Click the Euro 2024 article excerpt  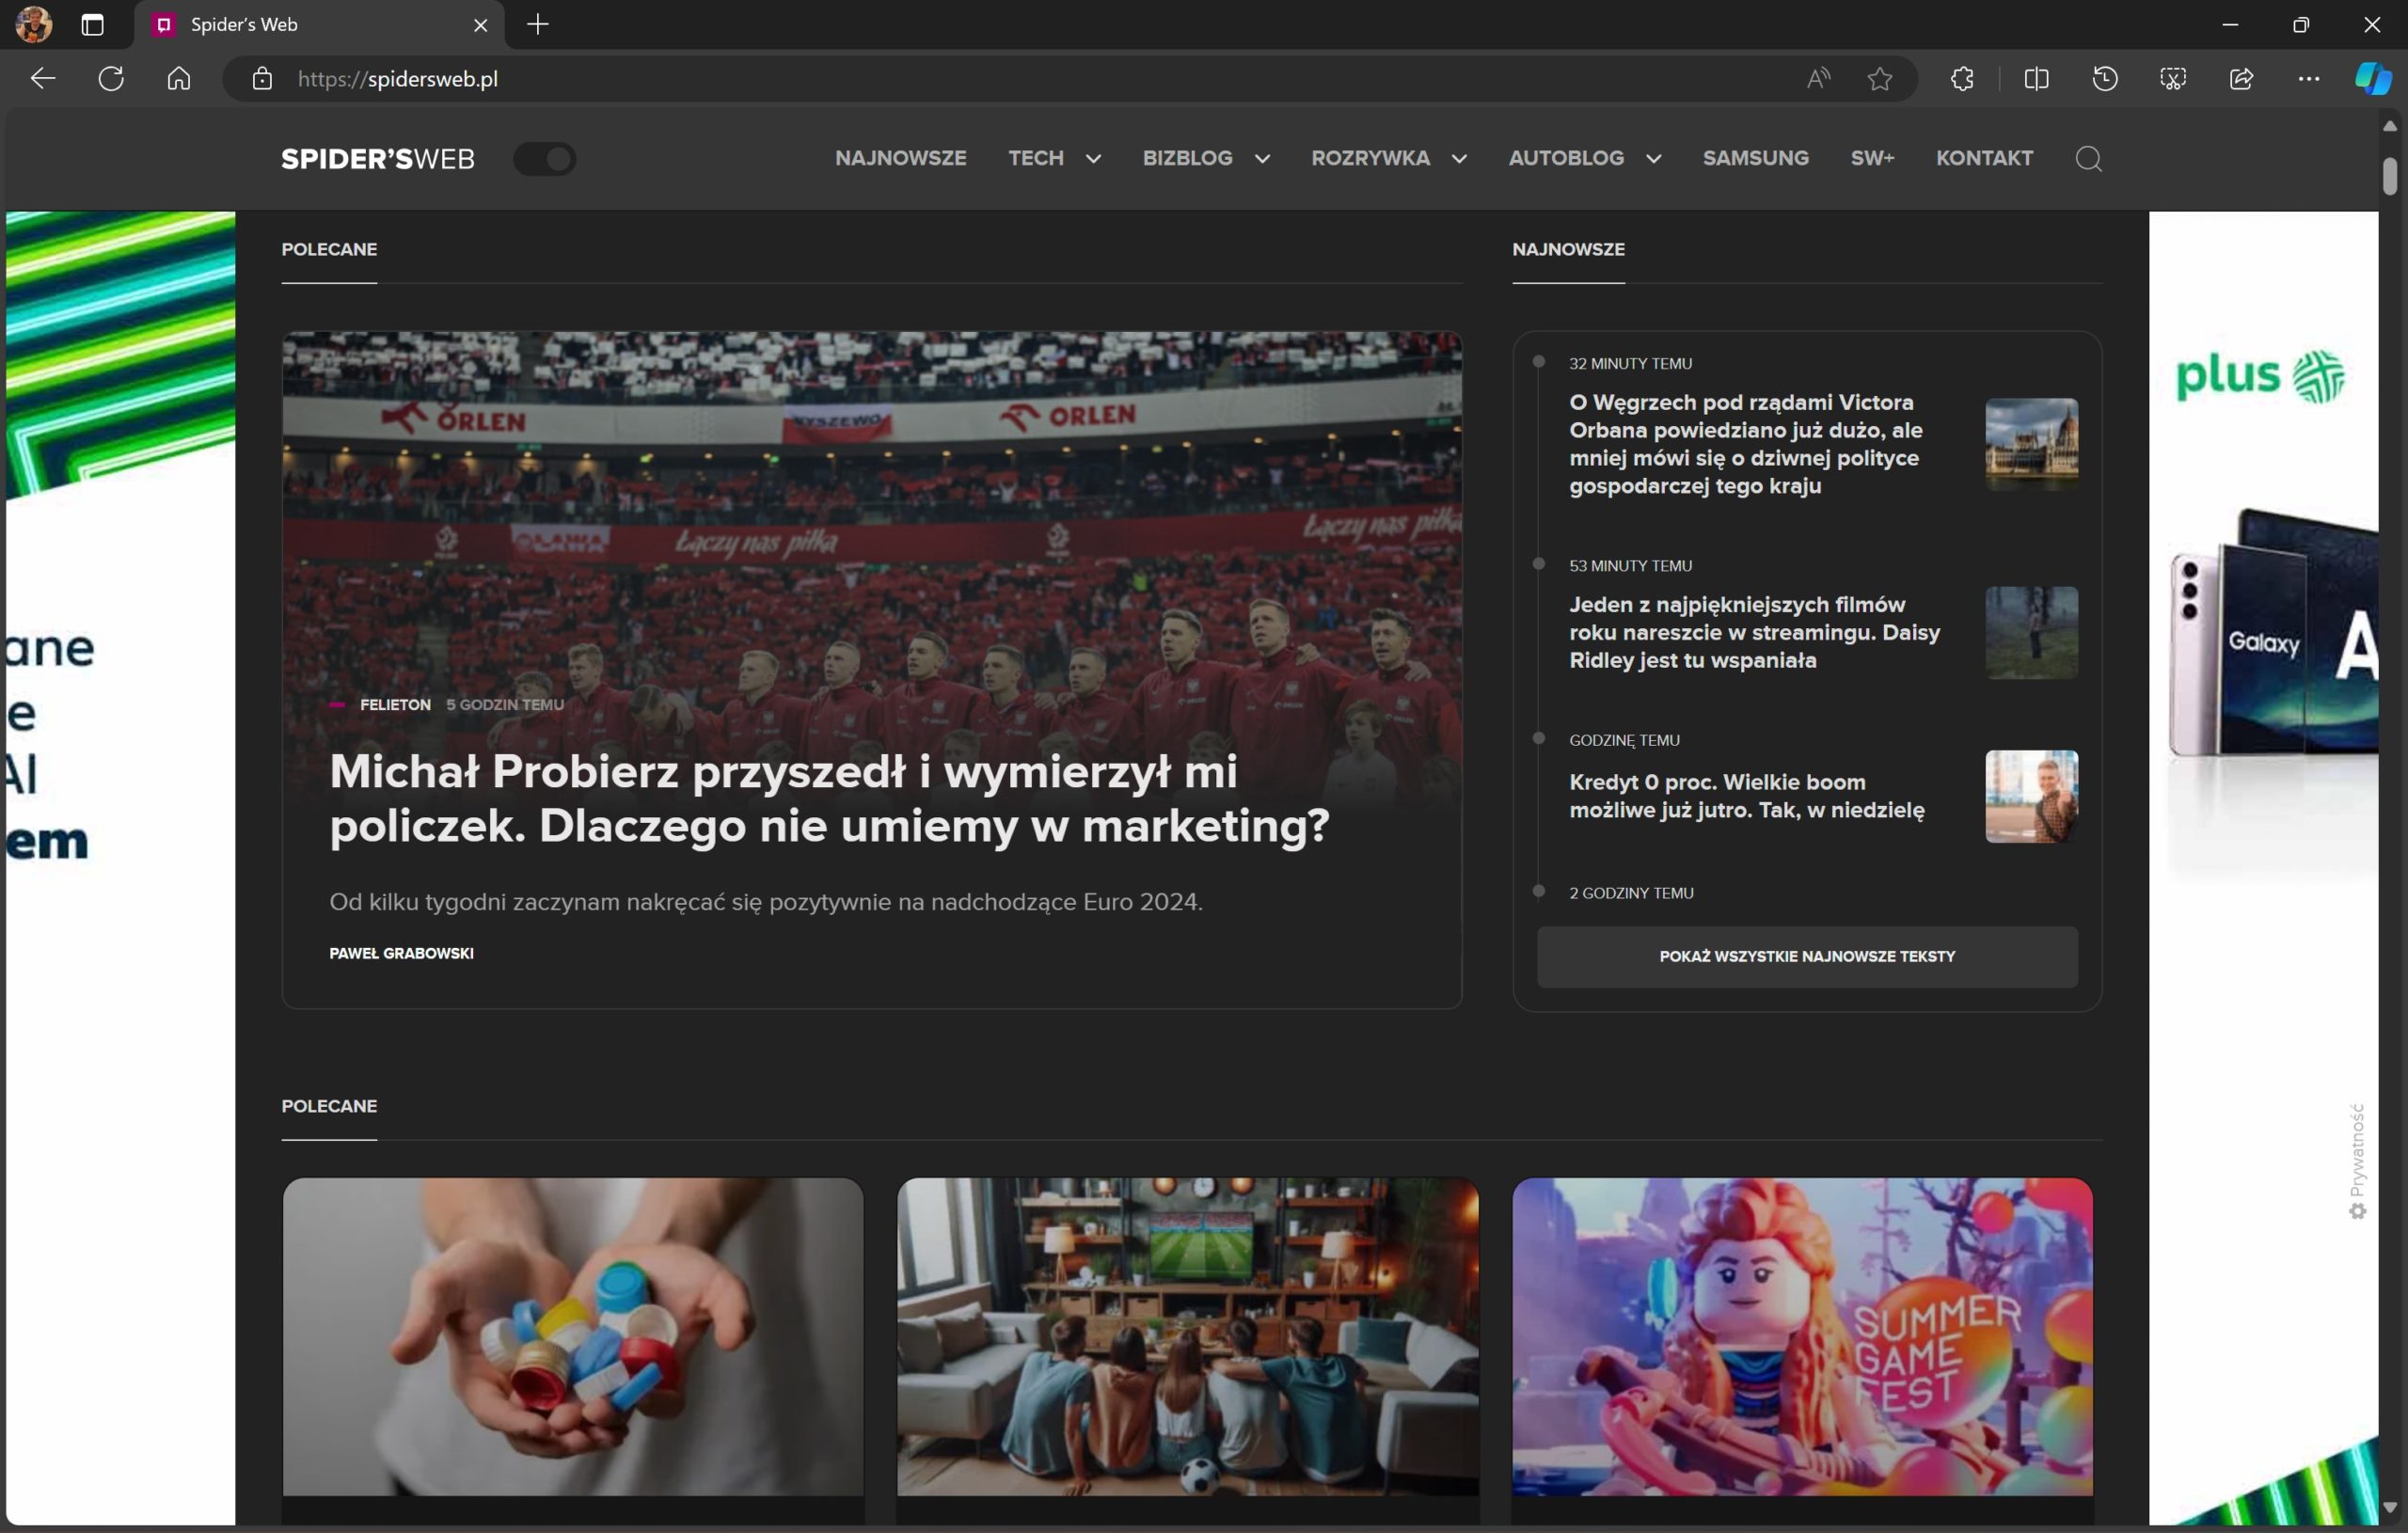[x=766, y=902]
